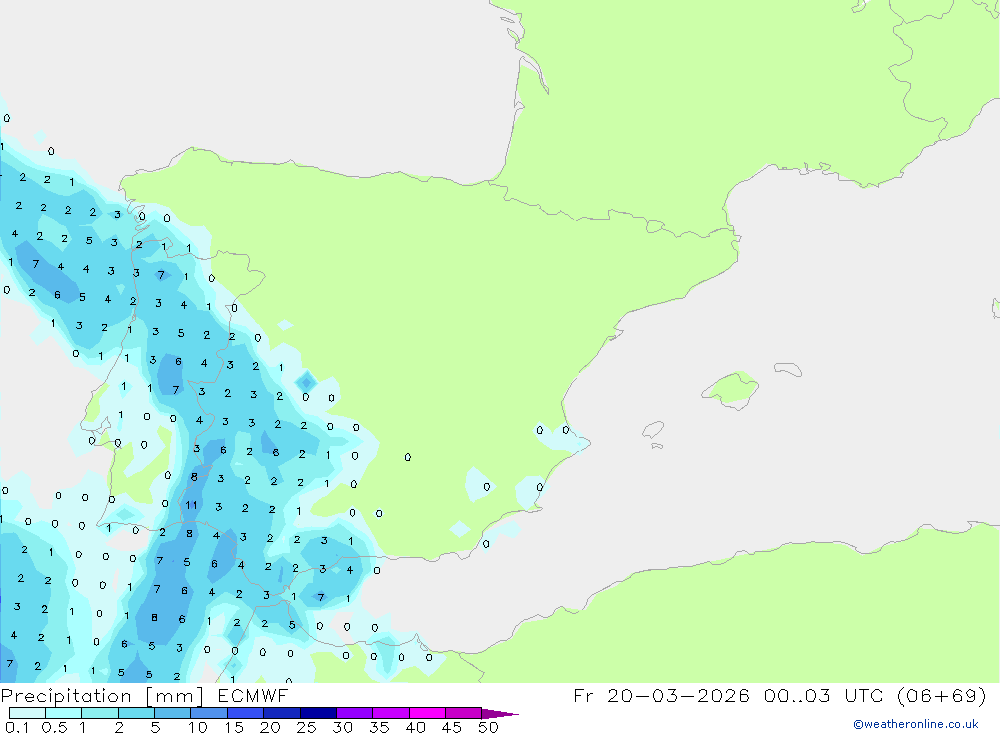This screenshot has width=1000, height=733.
Task: Click legend scale label '50'
Action: click(x=488, y=727)
